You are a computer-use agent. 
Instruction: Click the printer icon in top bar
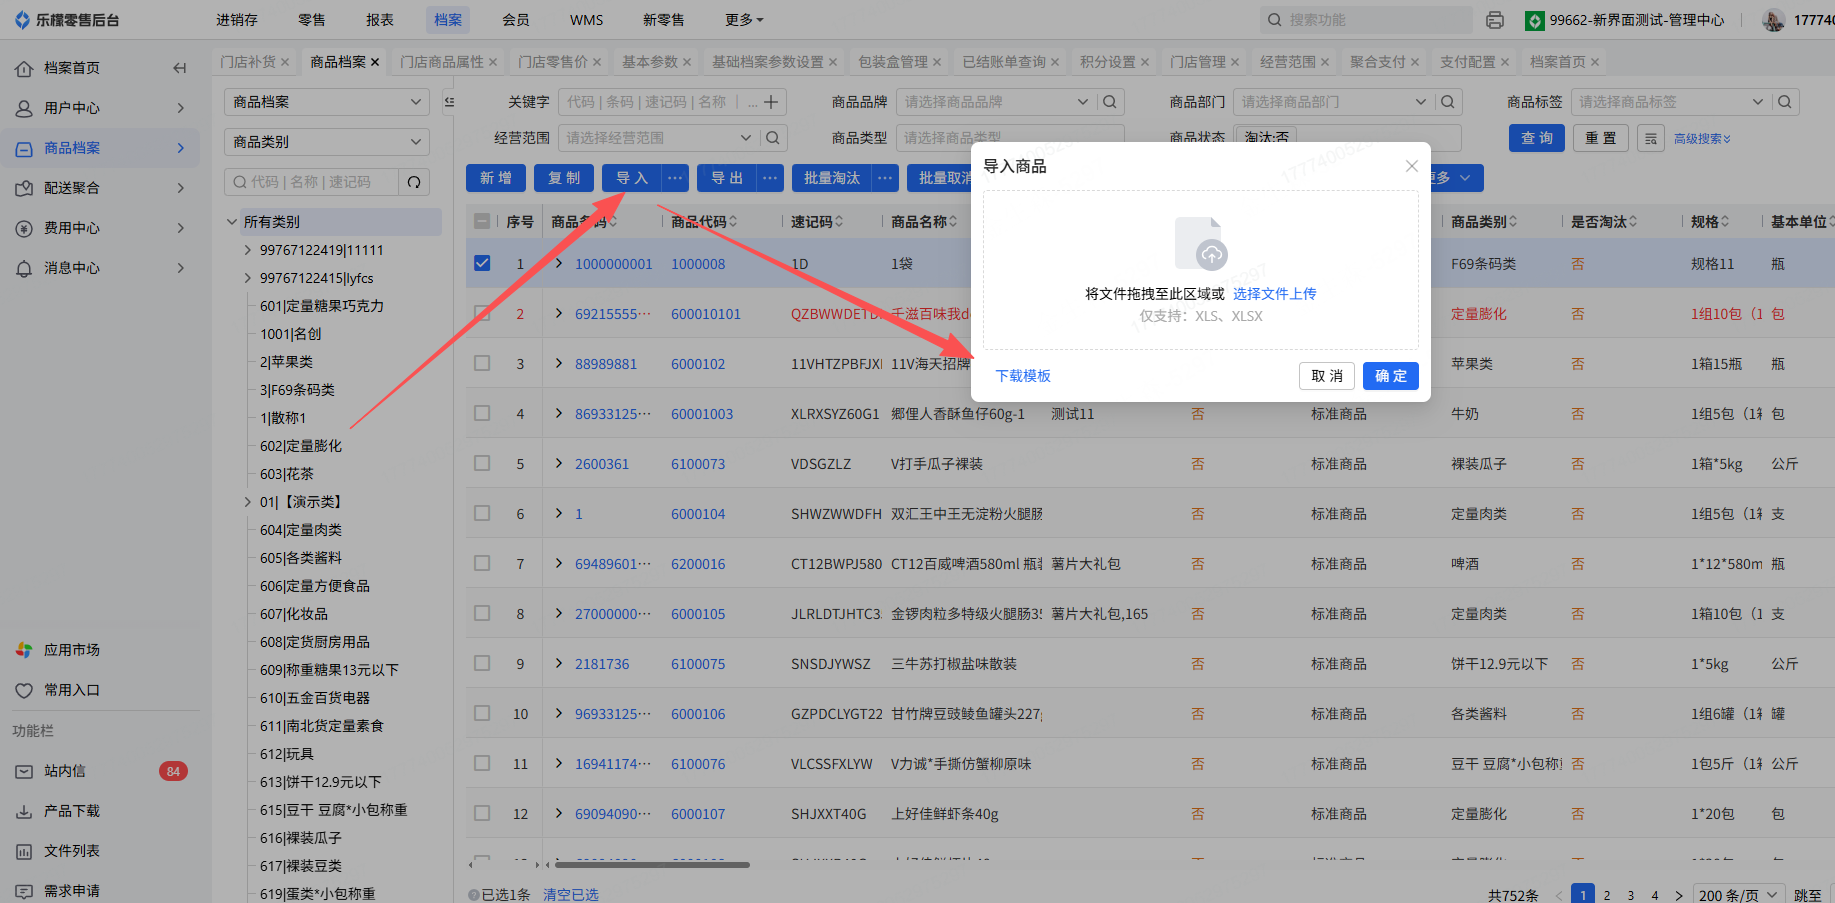(x=1495, y=20)
